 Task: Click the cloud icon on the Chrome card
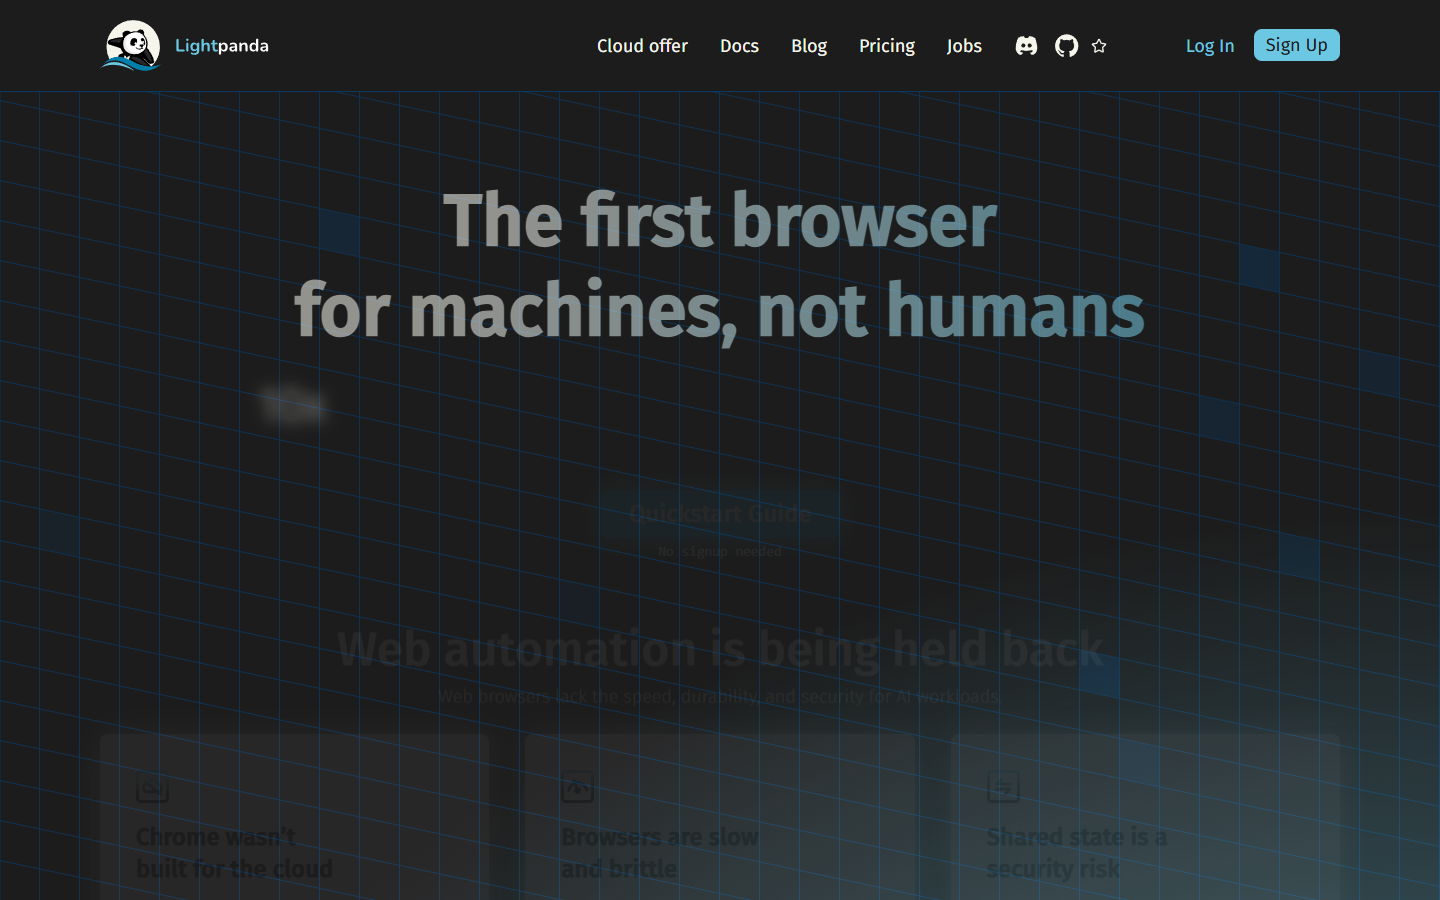pos(152,788)
